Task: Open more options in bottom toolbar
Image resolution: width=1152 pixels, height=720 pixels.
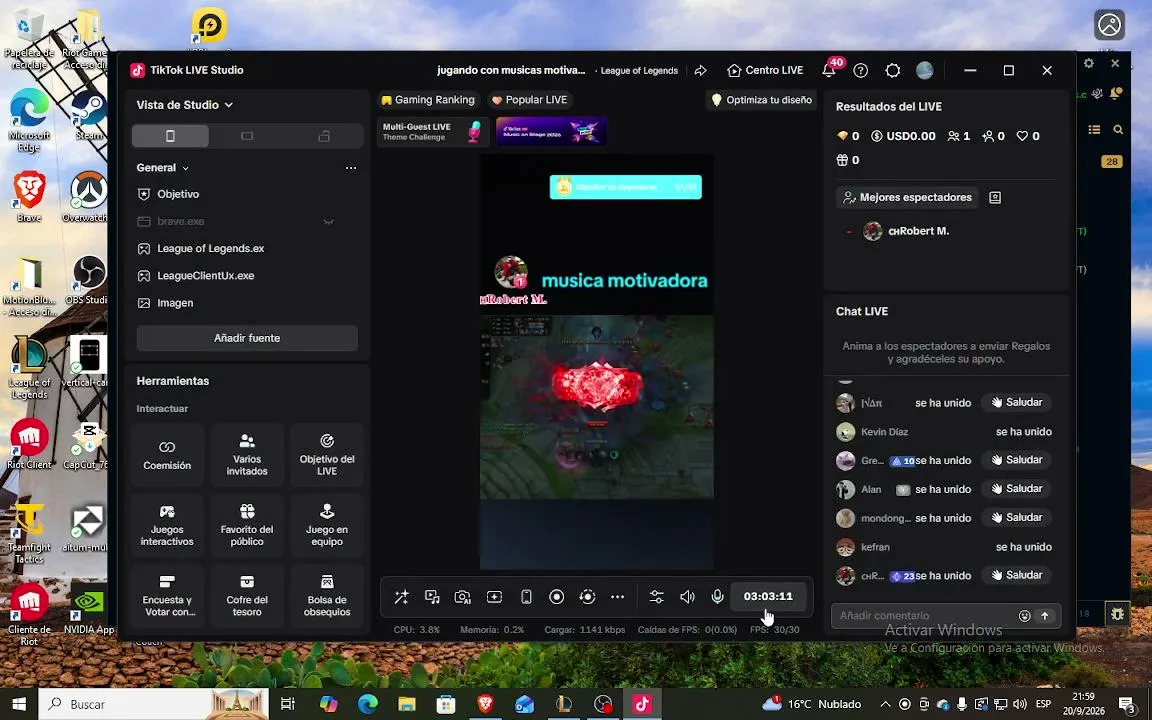Action: (x=618, y=597)
